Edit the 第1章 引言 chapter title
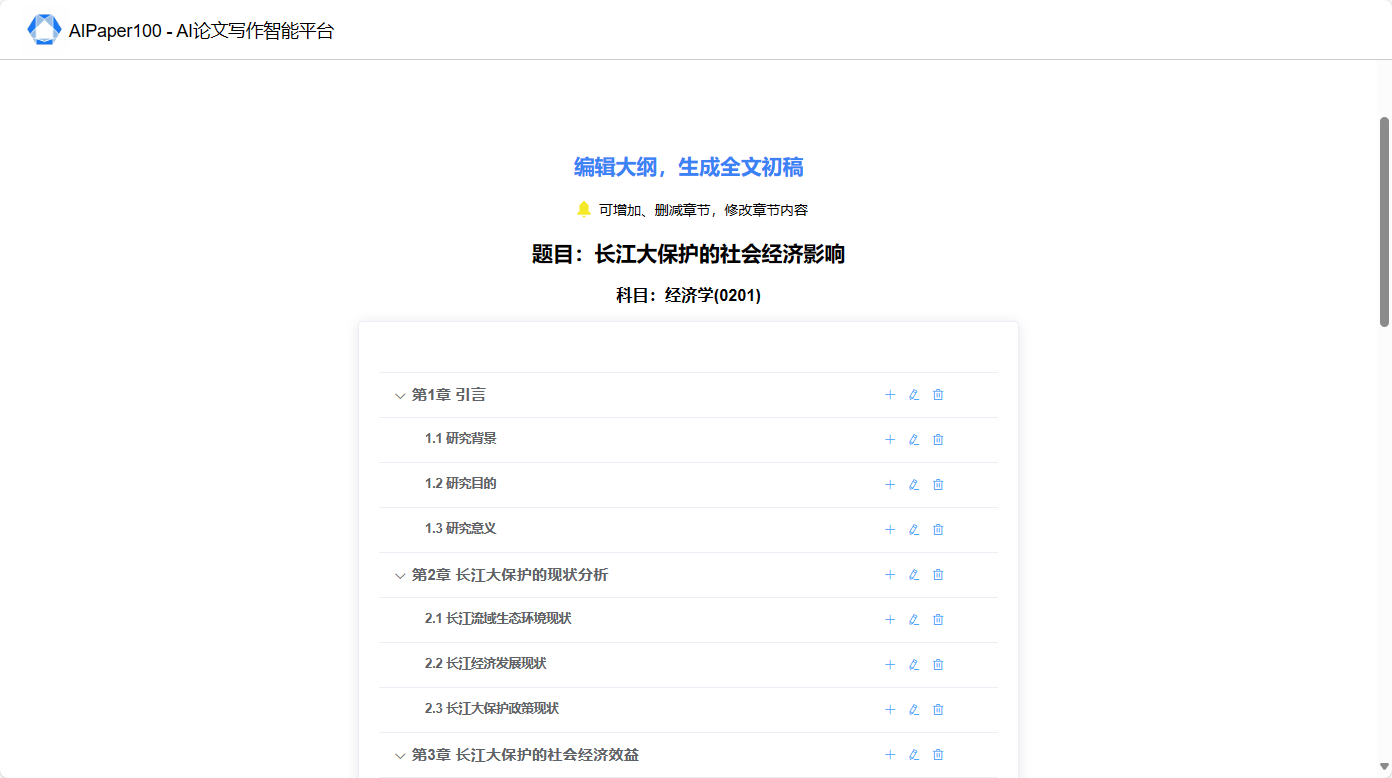Screen dimensions: 1392x778 pos(914,395)
